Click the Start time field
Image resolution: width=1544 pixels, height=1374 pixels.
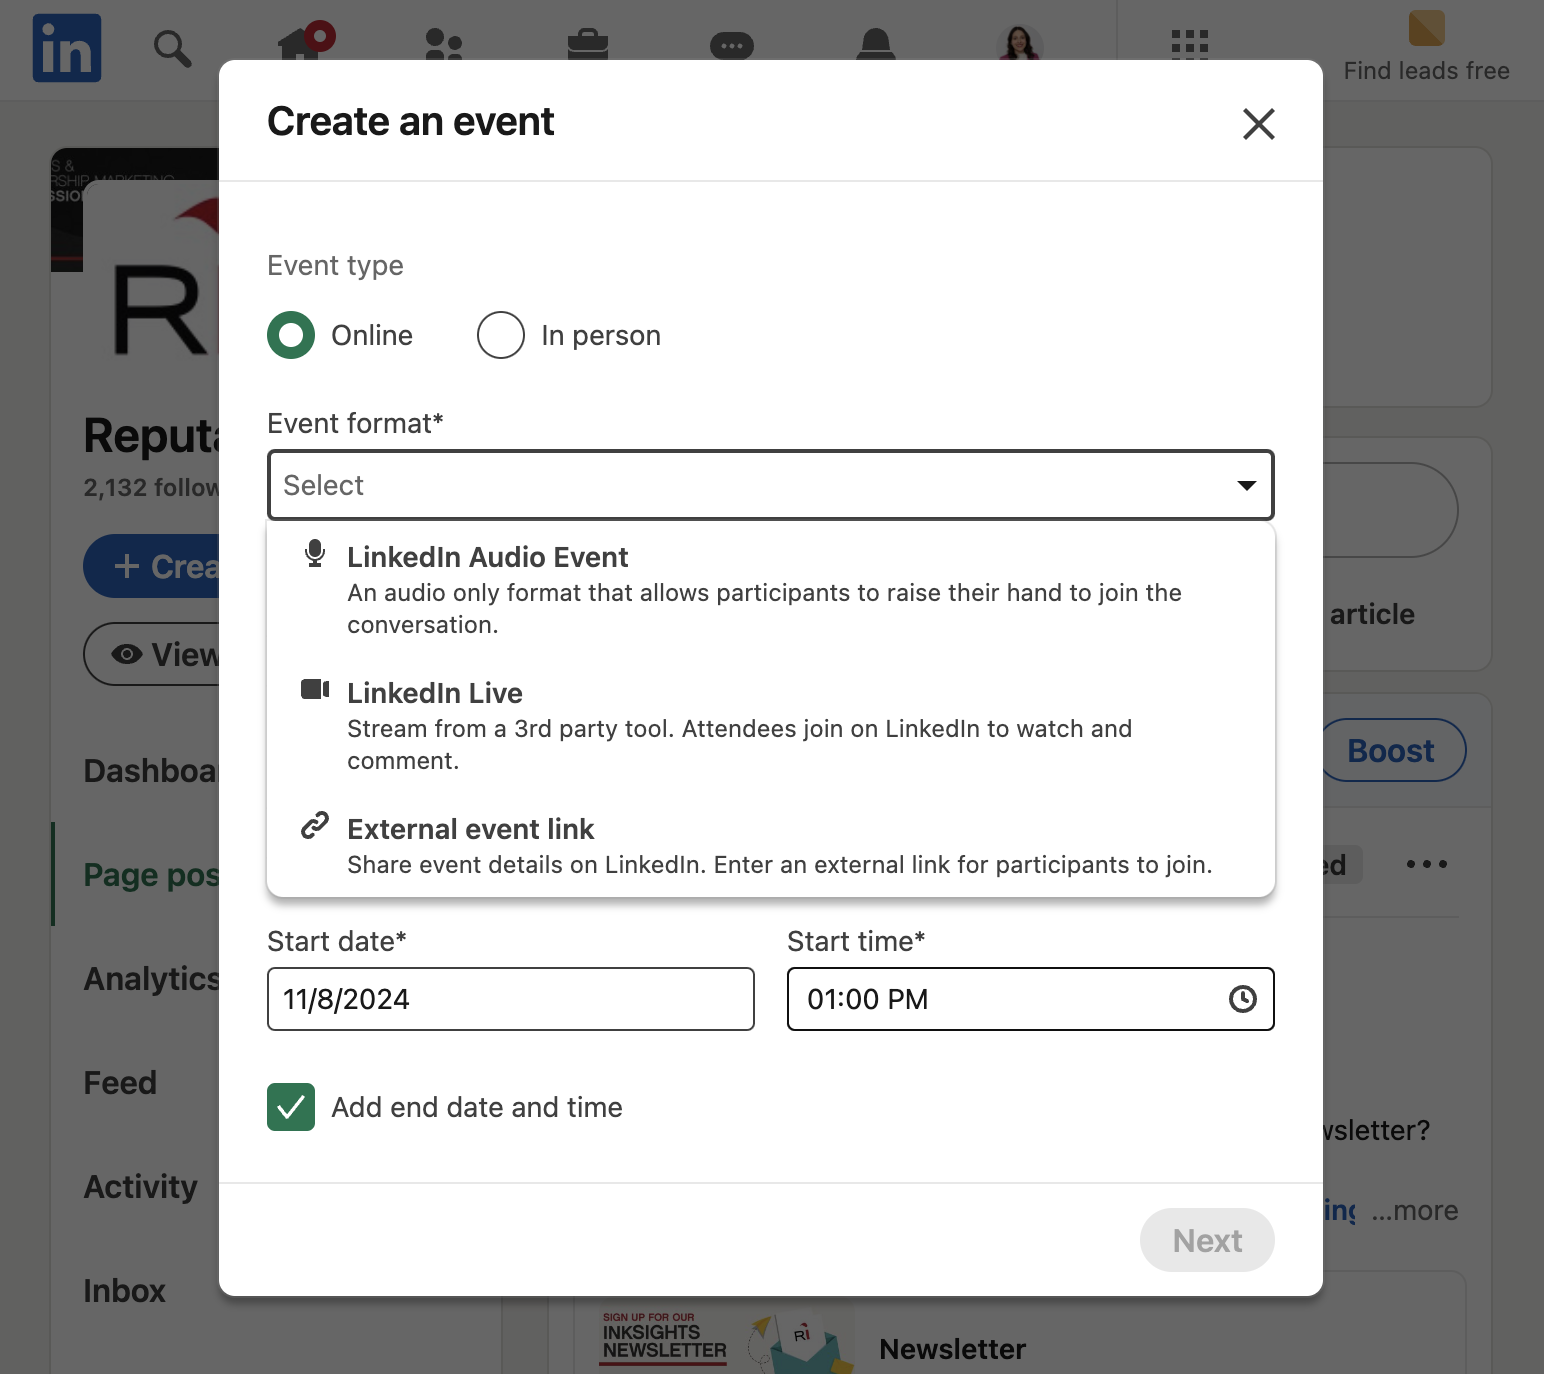pos(1031,999)
